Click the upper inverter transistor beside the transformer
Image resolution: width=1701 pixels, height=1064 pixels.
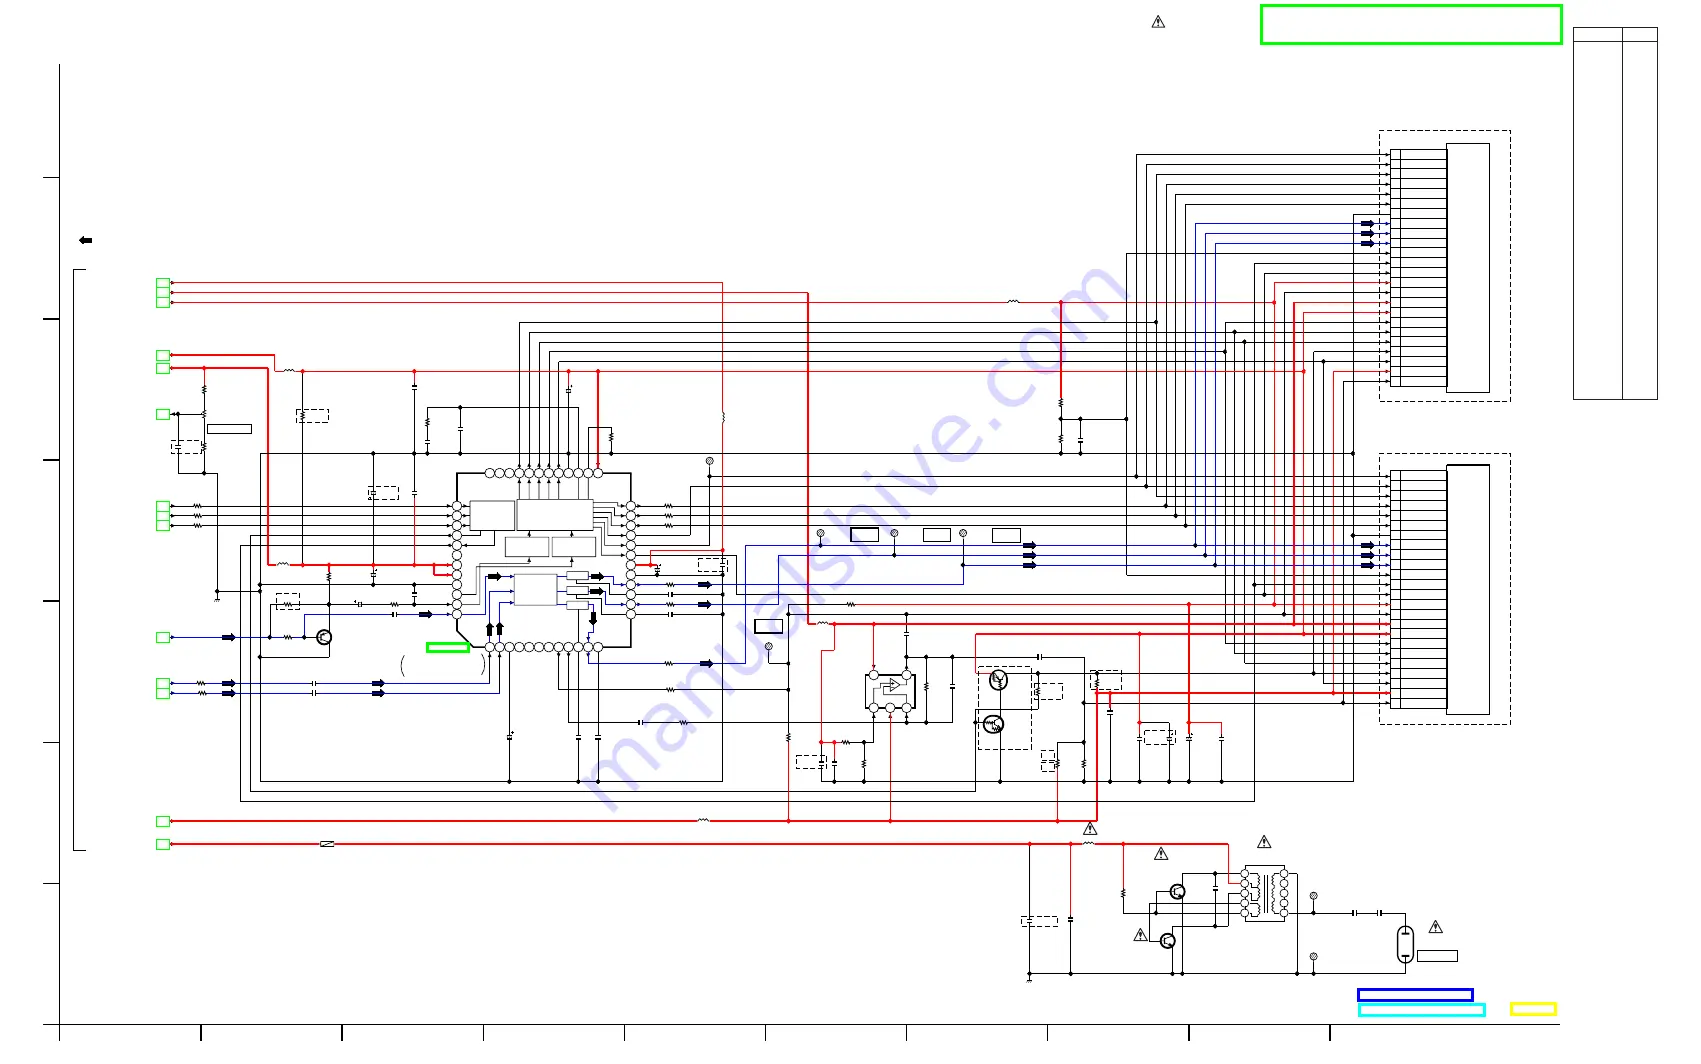click(1178, 892)
